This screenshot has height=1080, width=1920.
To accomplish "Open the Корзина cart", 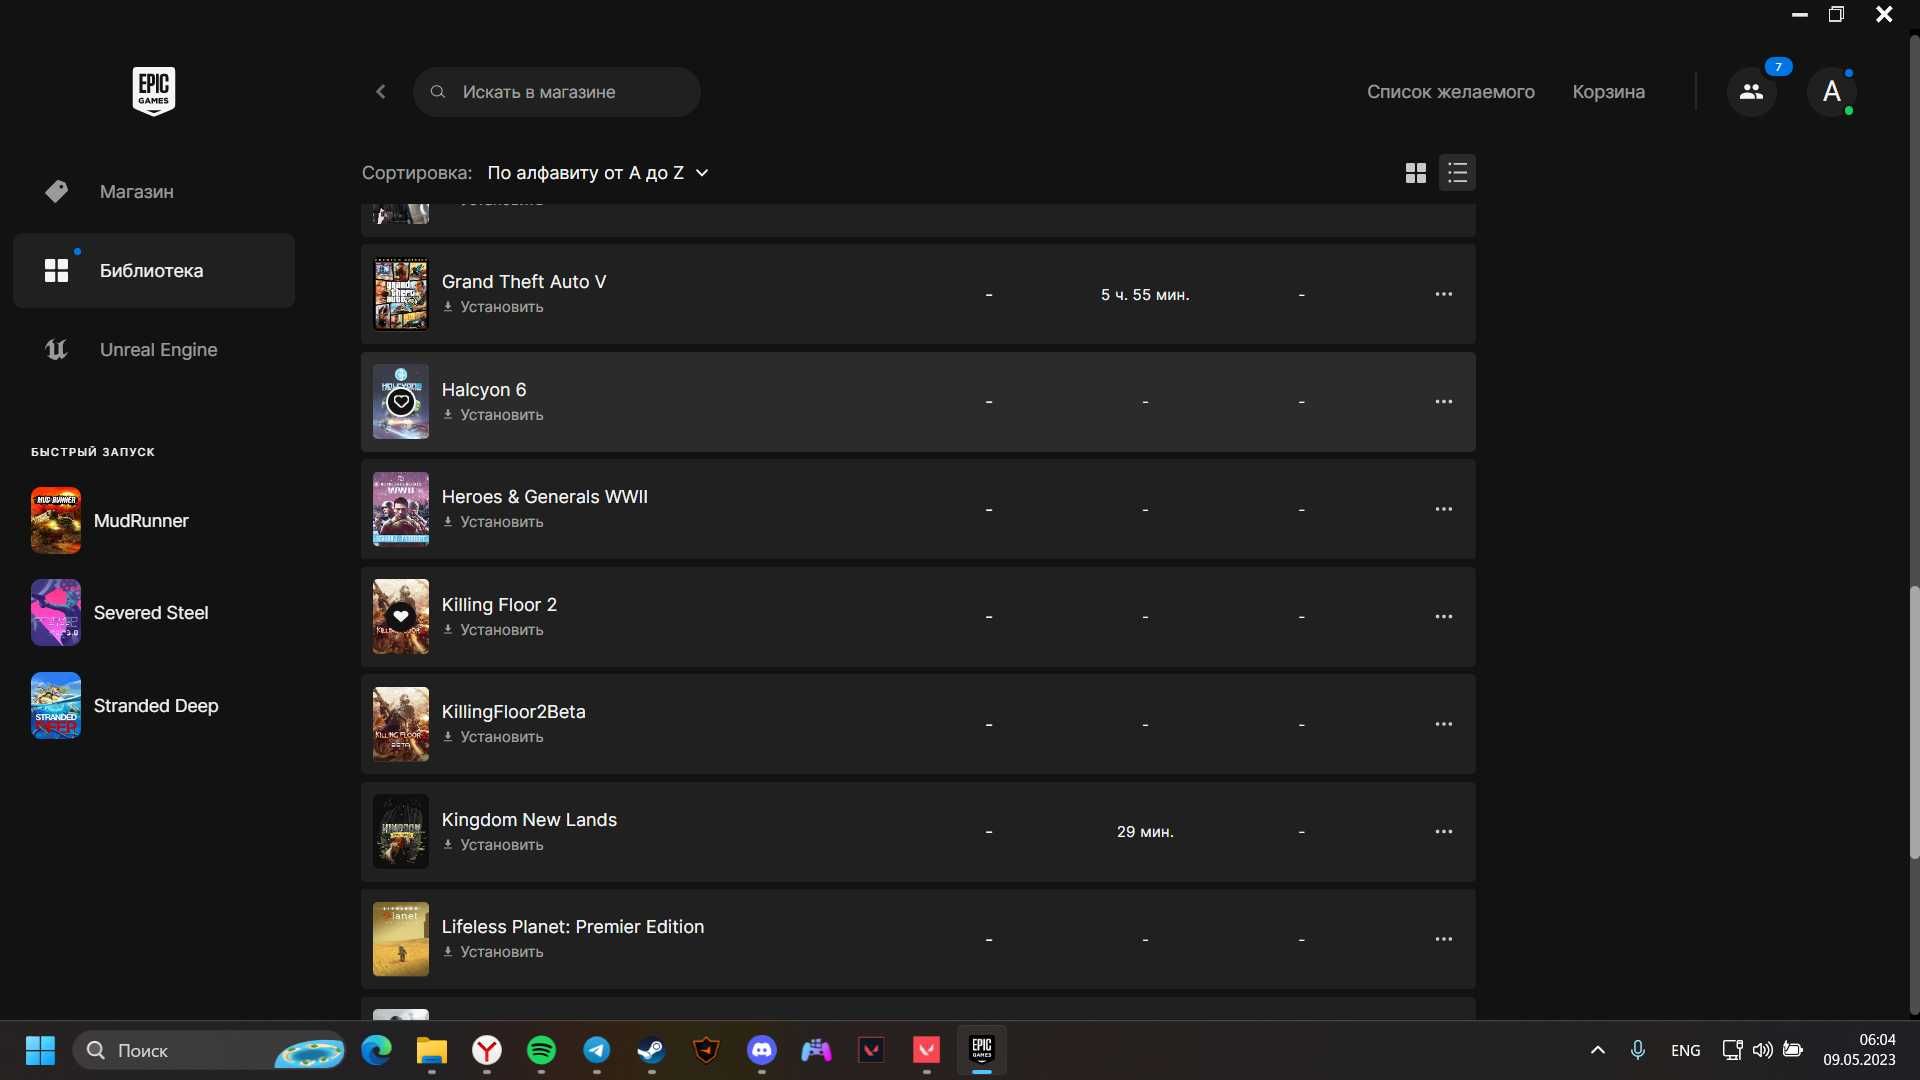I will (1608, 92).
